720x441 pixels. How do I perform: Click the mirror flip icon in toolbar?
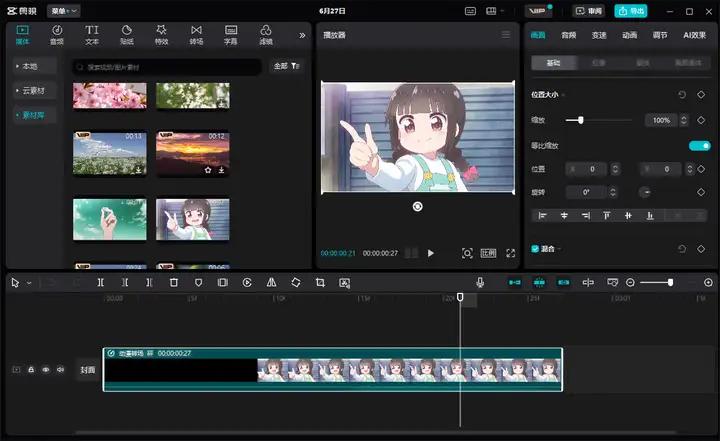coord(271,283)
